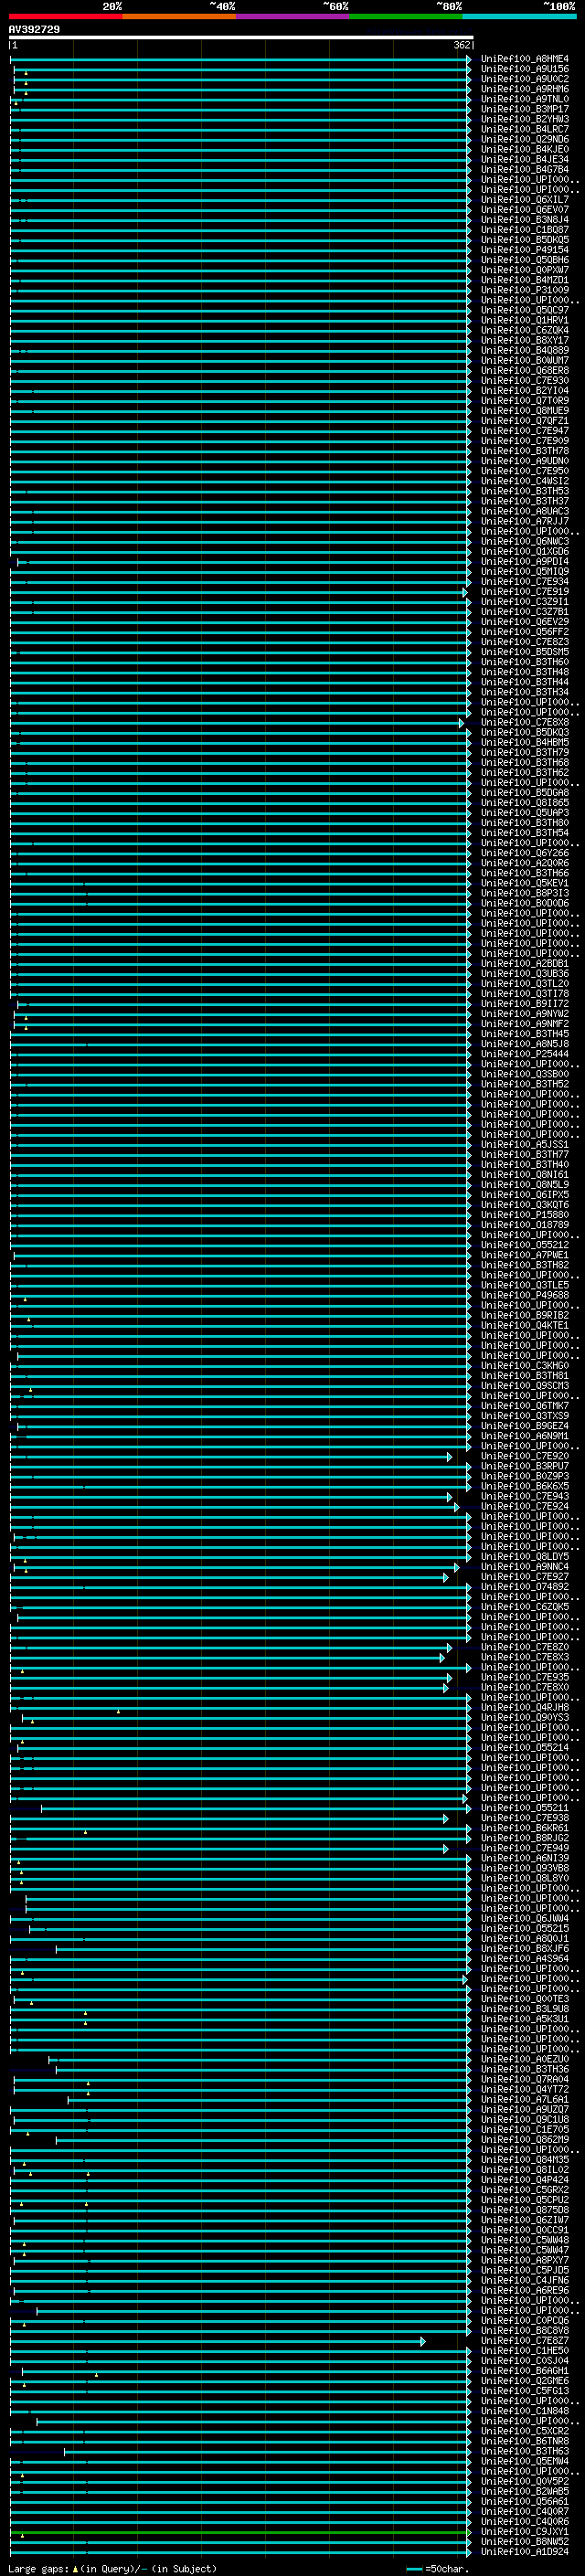
Task: Select the UniRef100_Q6ZIW7 label
Action: [525, 2220]
